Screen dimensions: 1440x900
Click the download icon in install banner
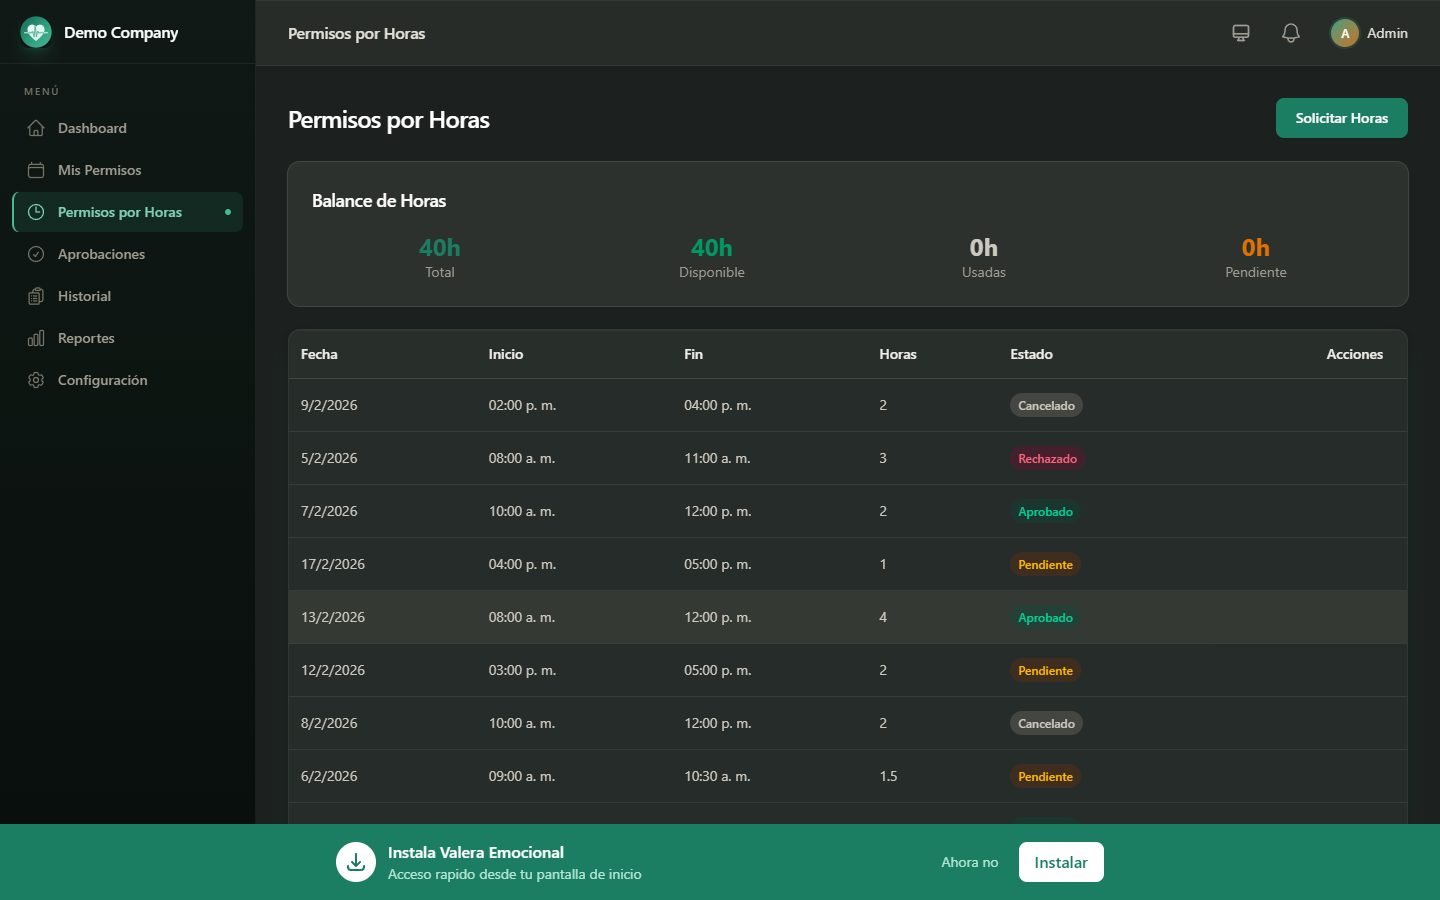coord(356,862)
